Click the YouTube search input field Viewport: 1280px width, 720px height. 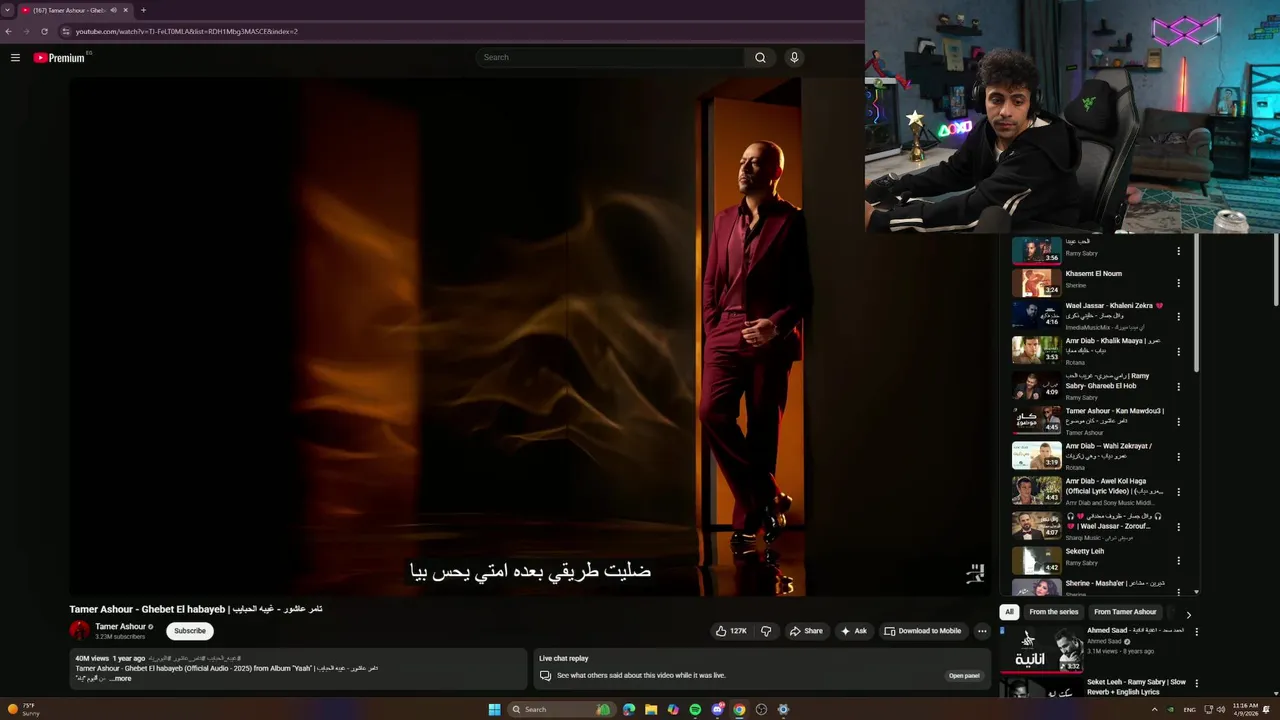coord(610,57)
